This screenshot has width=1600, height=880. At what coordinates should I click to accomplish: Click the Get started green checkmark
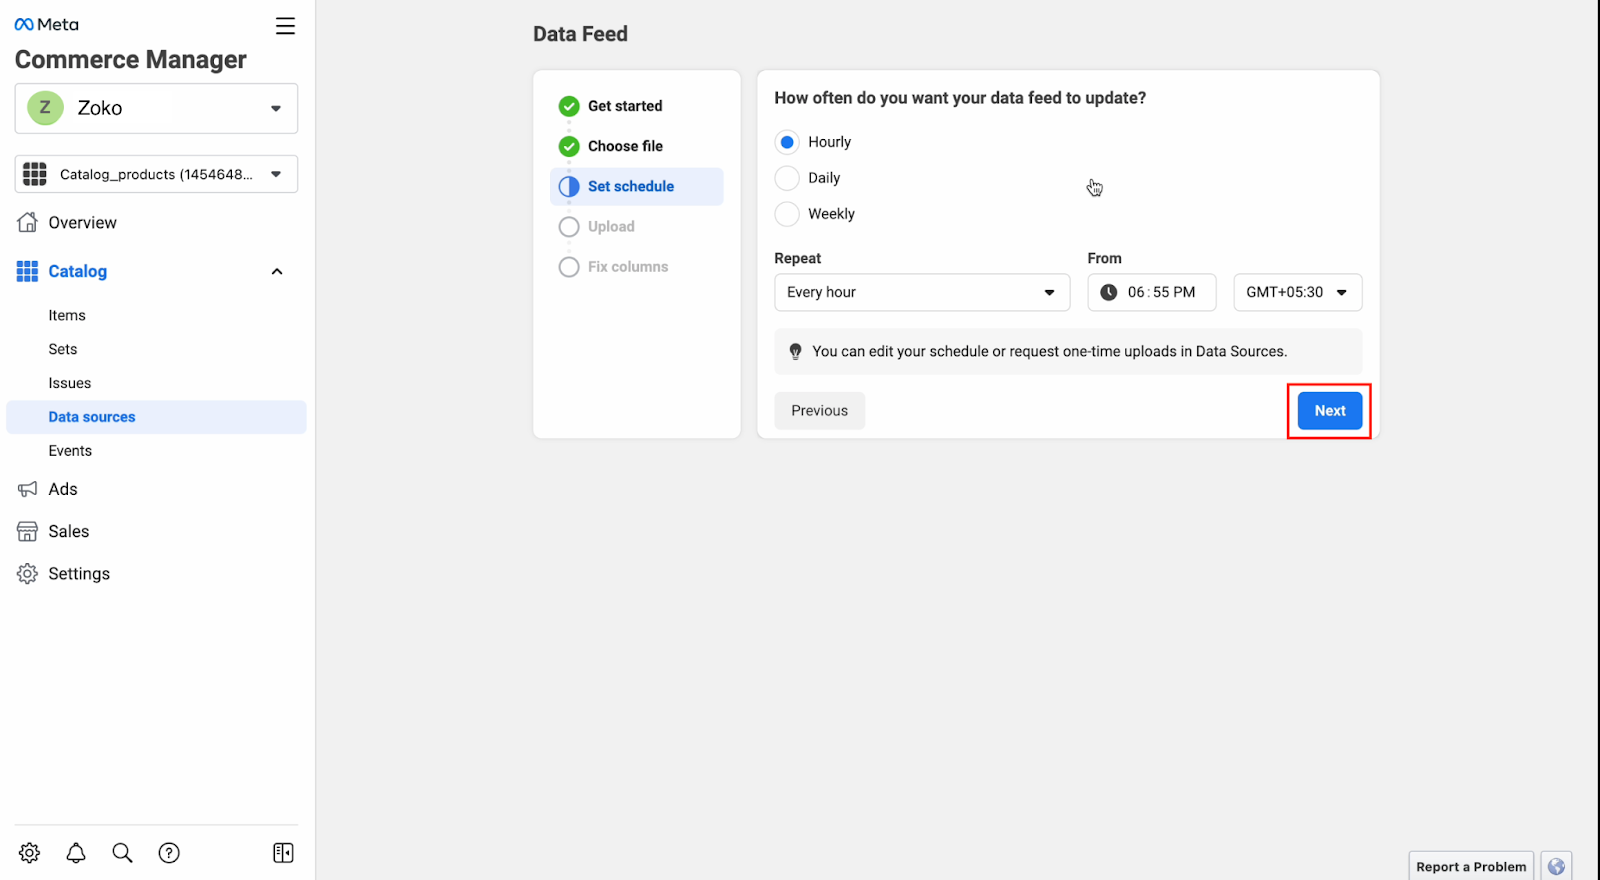569,106
